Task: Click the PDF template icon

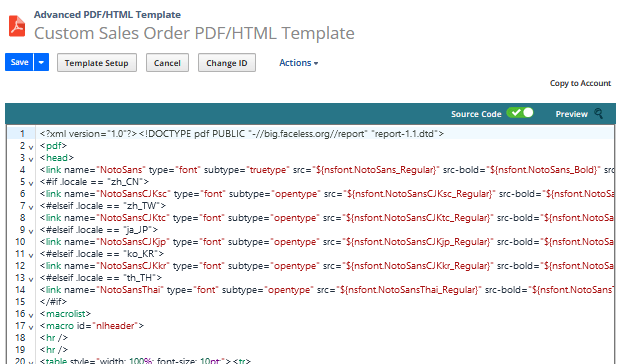Action: coord(17,26)
